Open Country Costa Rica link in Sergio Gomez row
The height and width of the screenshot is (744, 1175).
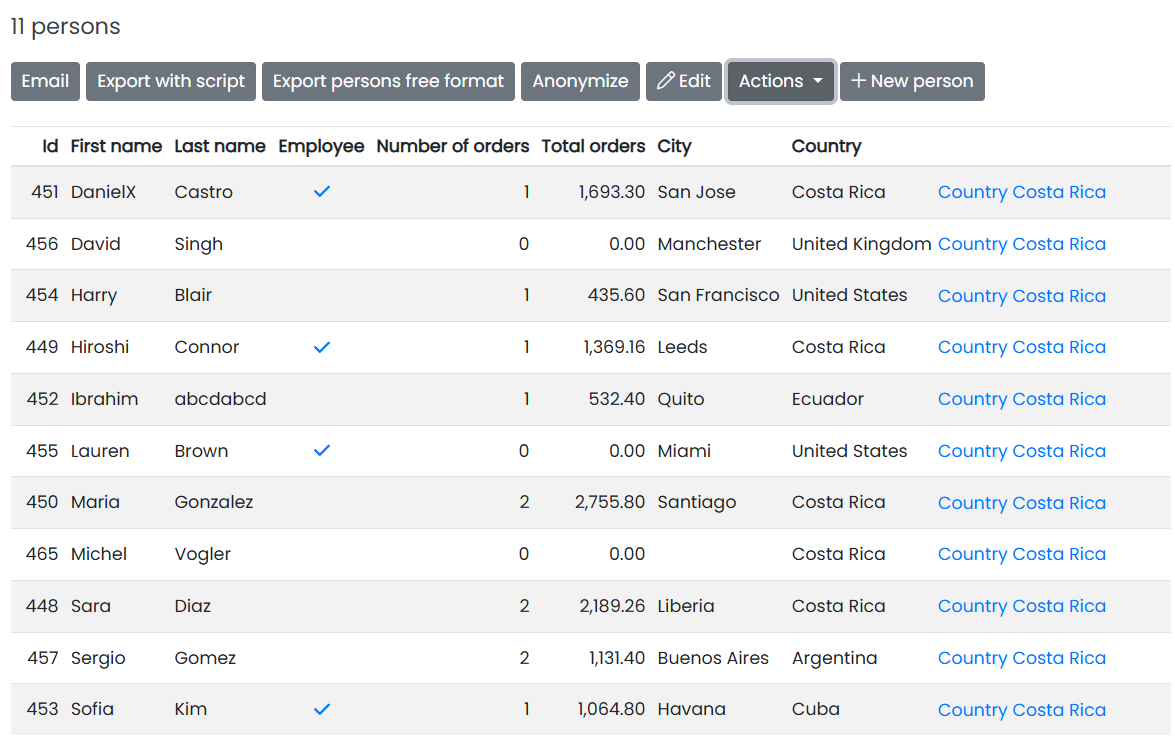[1021, 658]
